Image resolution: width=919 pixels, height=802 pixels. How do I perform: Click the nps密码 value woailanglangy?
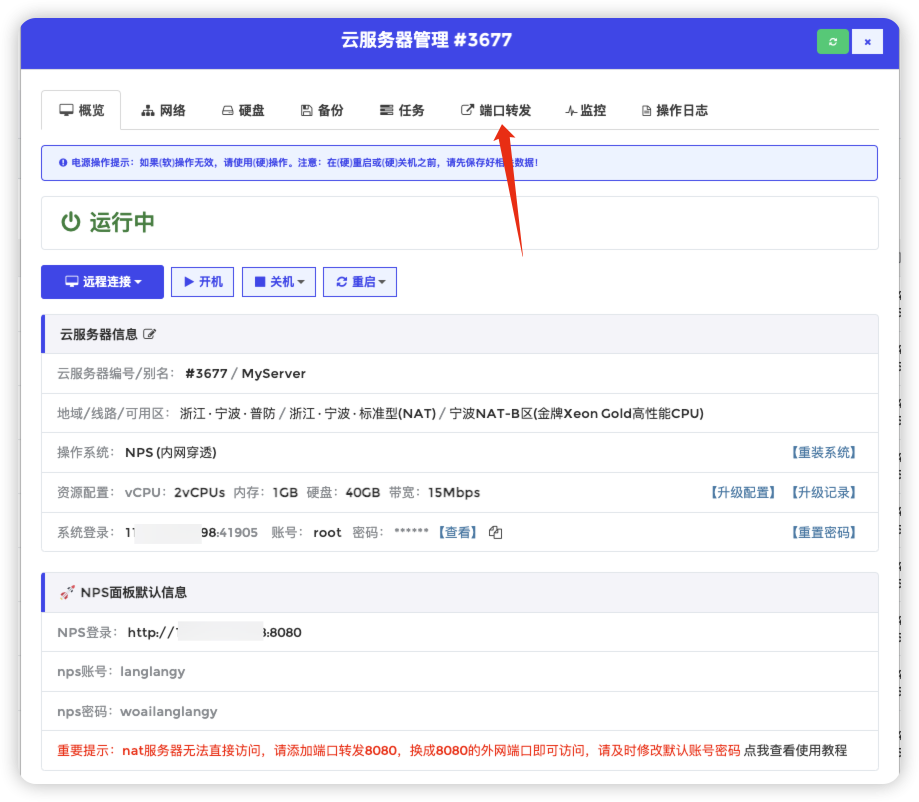point(169,712)
